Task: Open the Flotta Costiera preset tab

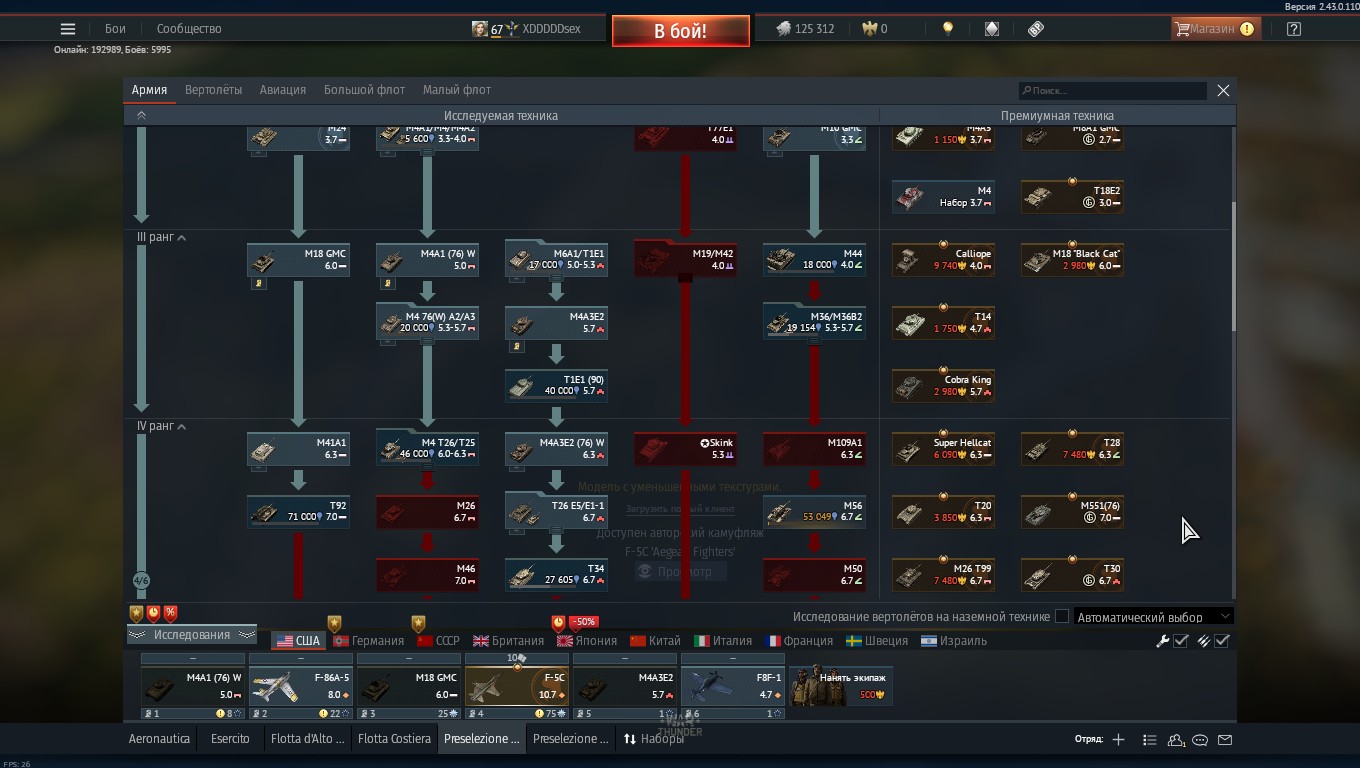Action: (394, 739)
